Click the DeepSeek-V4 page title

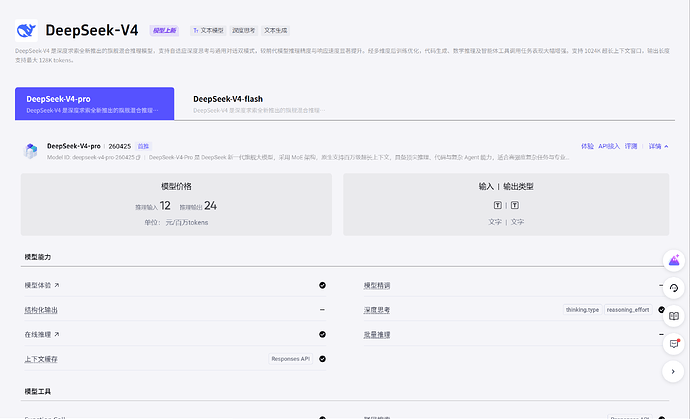92,30
